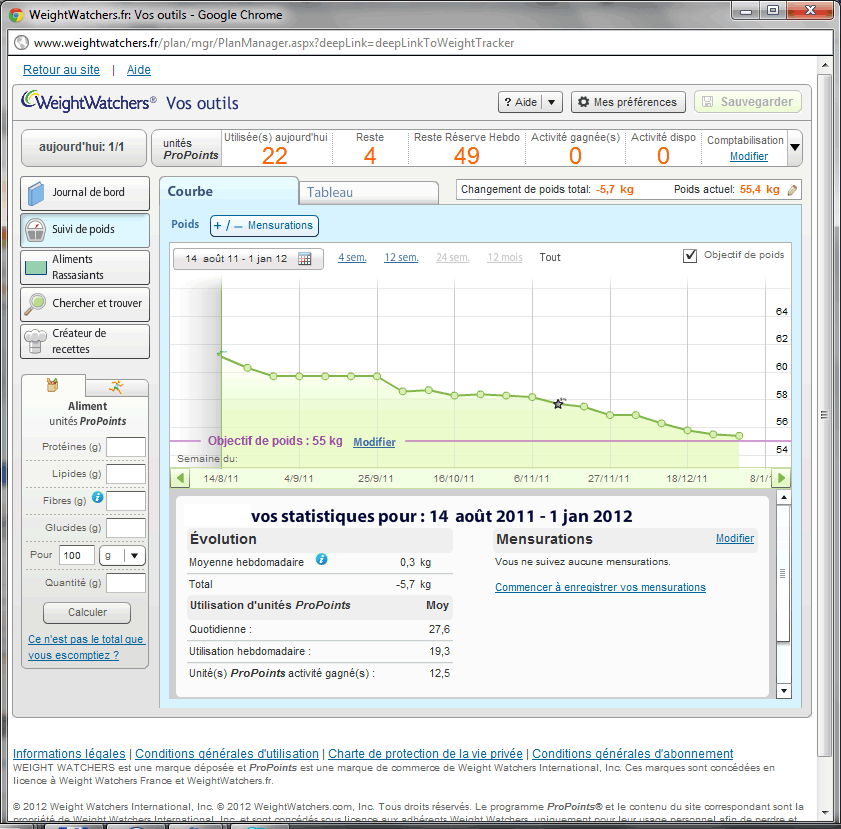The width and height of the screenshot is (841, 829).
Task: Open the unit 'g' dropdown
Action: click(x=122, y=556)
